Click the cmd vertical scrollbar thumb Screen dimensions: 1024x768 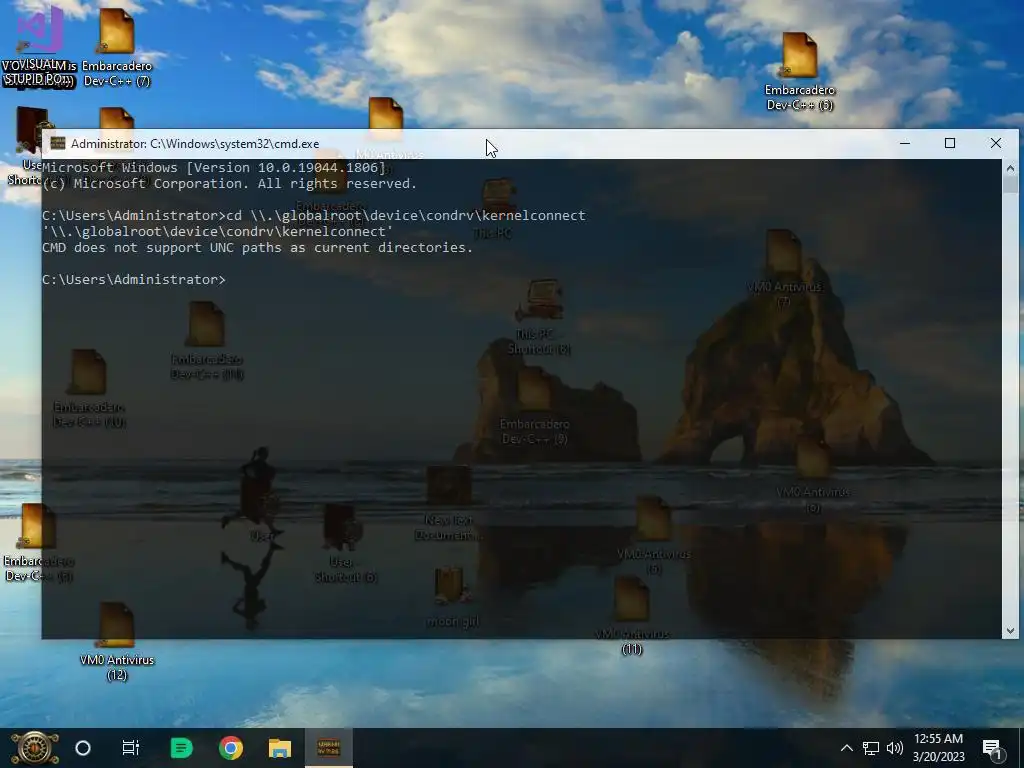tap(1010, 184)
